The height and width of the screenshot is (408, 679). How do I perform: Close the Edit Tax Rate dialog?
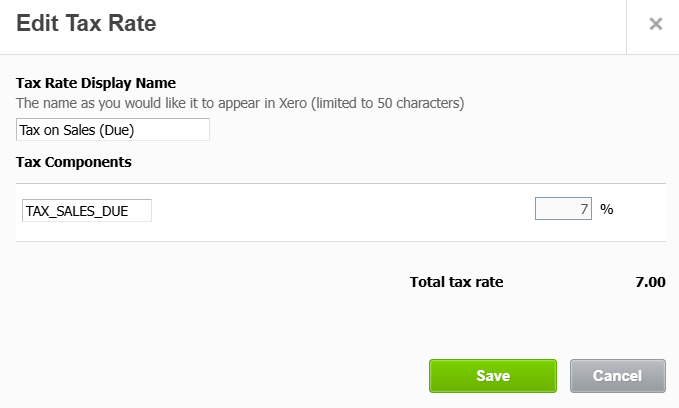(x=656, y=24)
